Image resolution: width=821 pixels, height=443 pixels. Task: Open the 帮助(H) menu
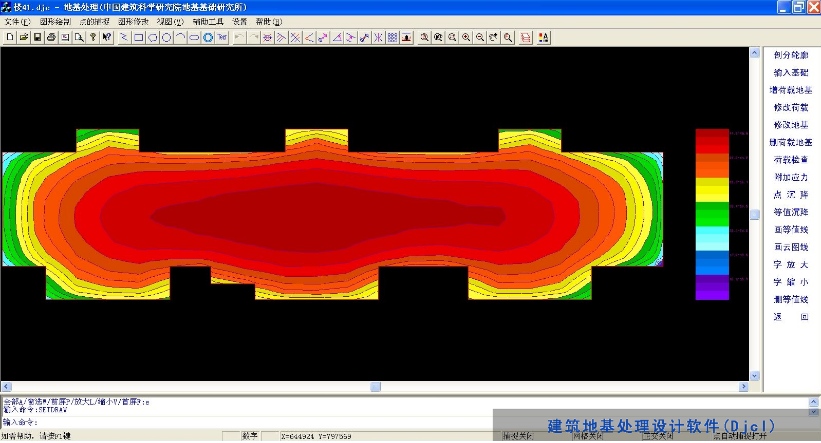tap(269, 21)
